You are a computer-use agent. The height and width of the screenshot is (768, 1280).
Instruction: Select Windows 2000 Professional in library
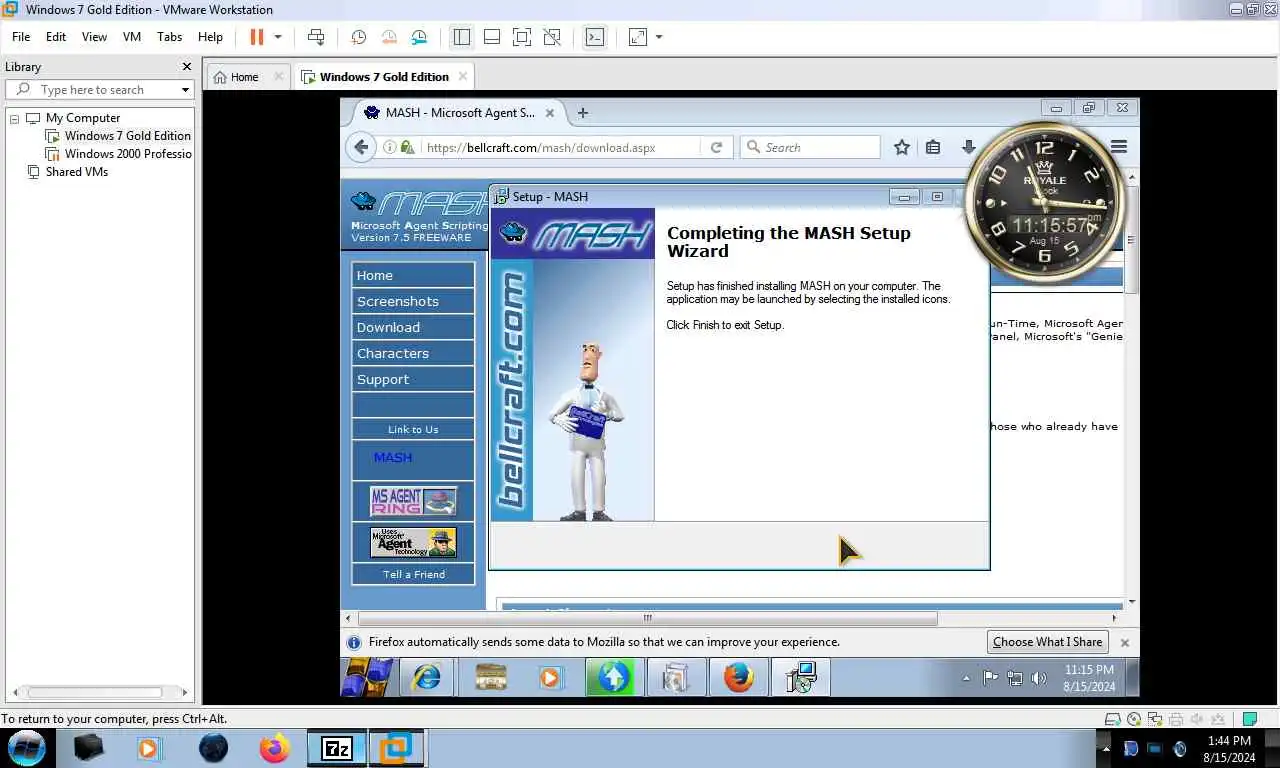tap(127, 154)
